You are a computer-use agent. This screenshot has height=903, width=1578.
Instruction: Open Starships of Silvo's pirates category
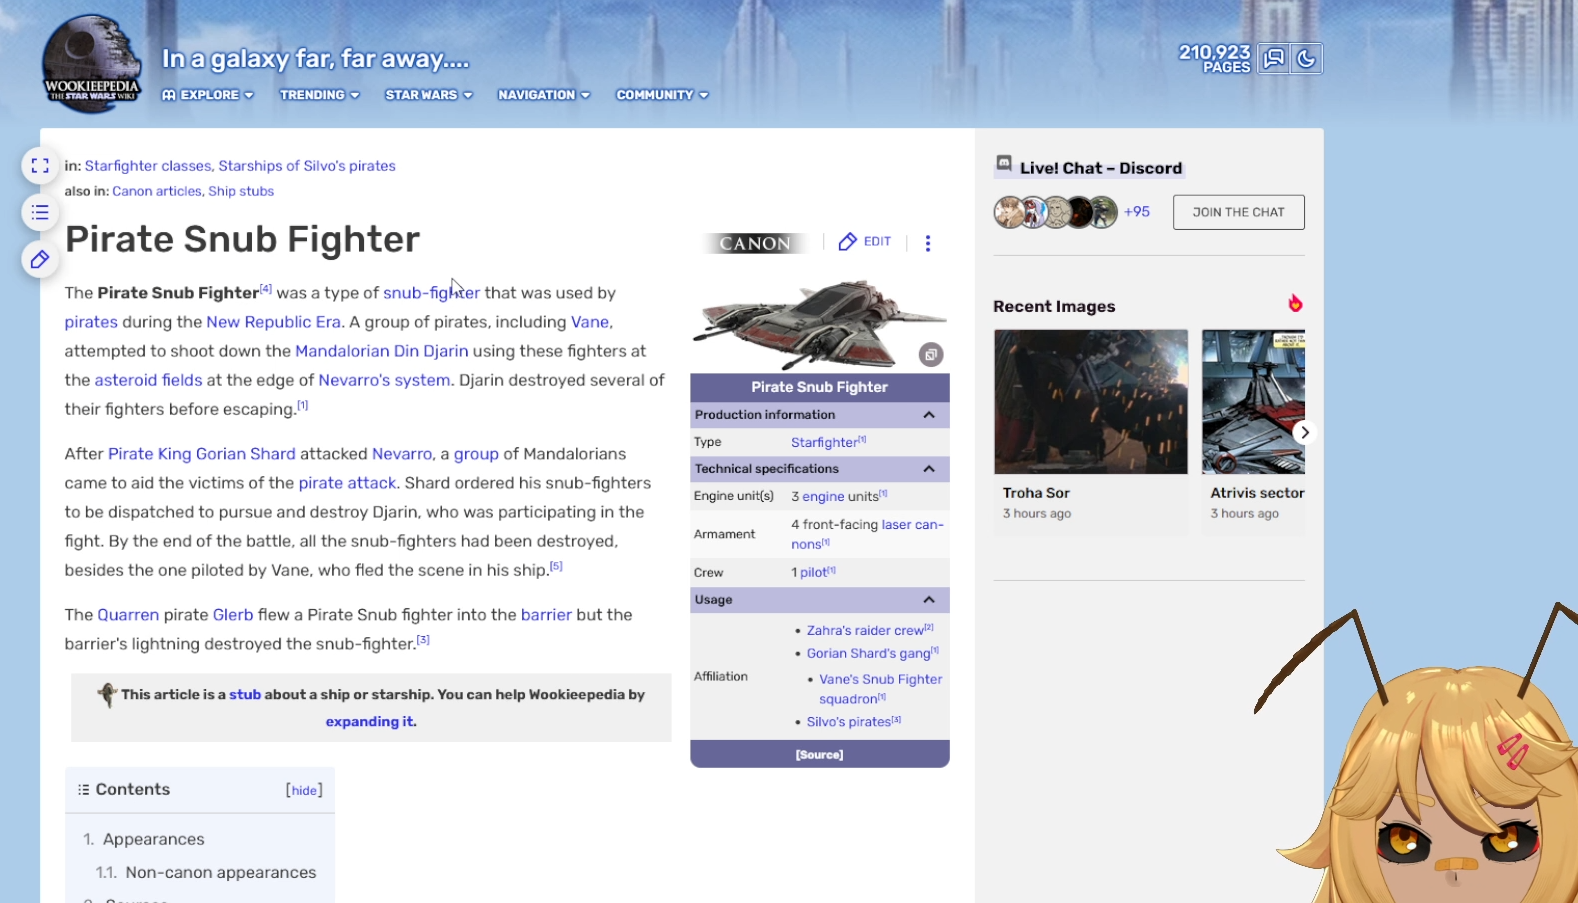(307, 166)
